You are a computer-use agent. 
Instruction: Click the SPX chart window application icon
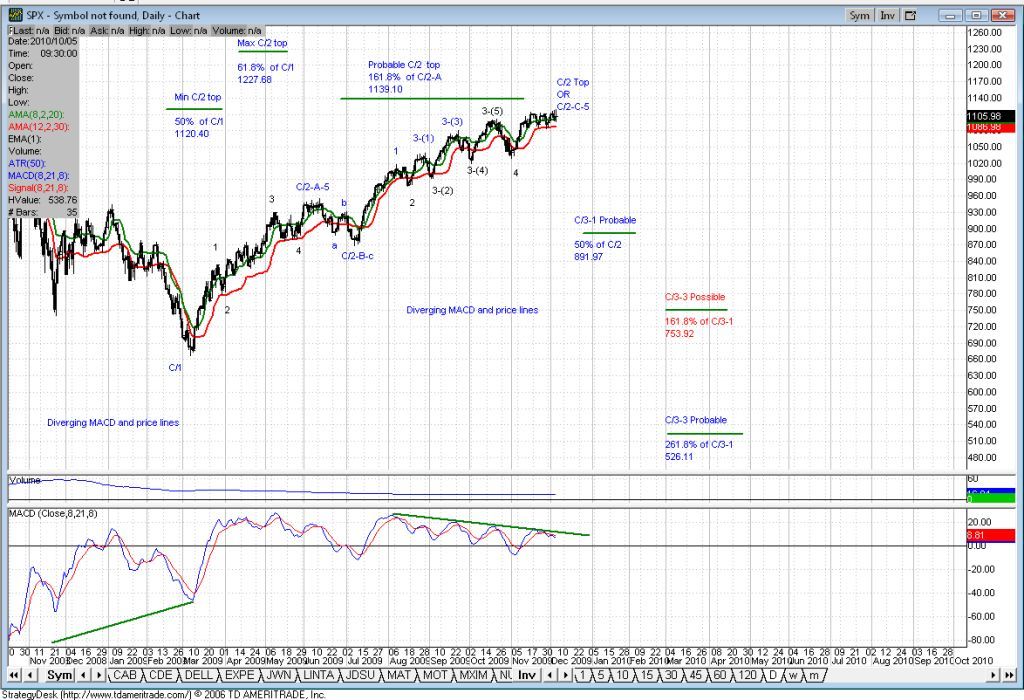pyautogui.click(x=15, y=14)
